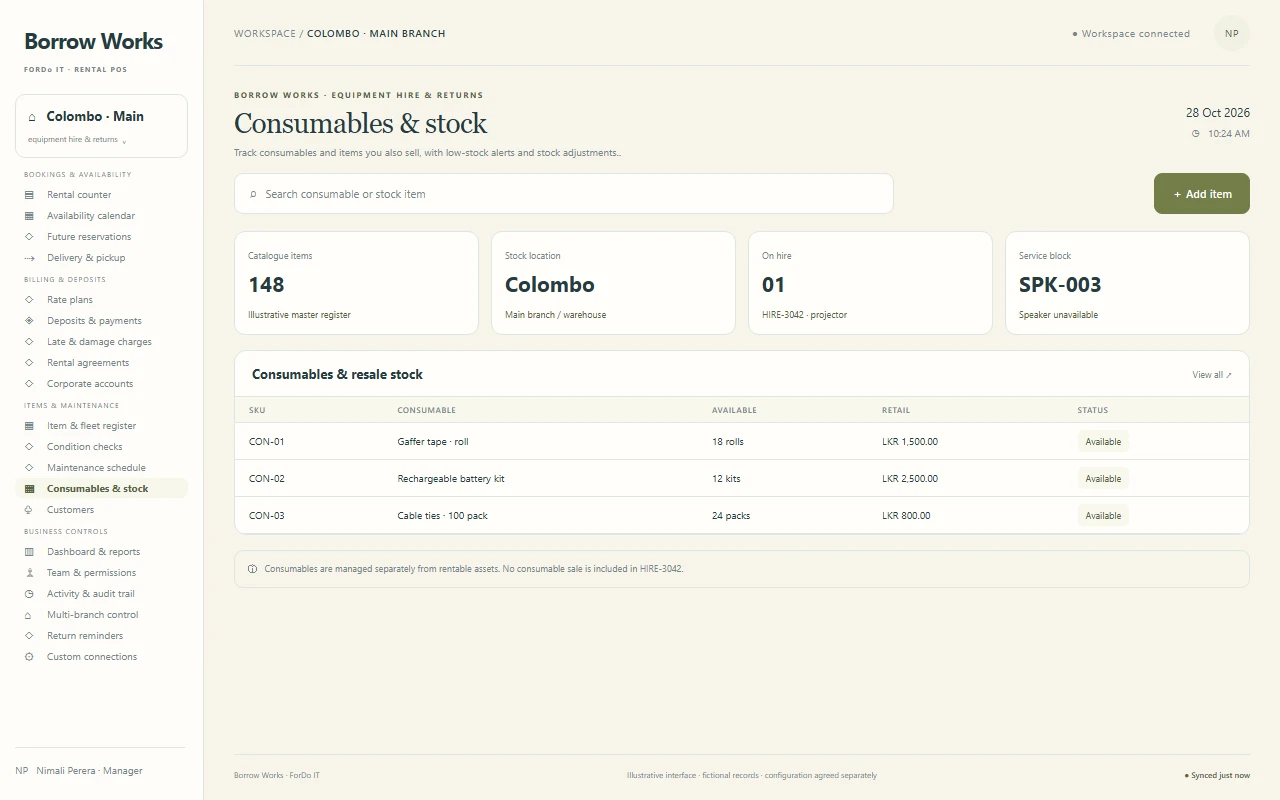Click the Item & fleet register icon
Screen dimensions: 1280x800
tap(29, 426)
